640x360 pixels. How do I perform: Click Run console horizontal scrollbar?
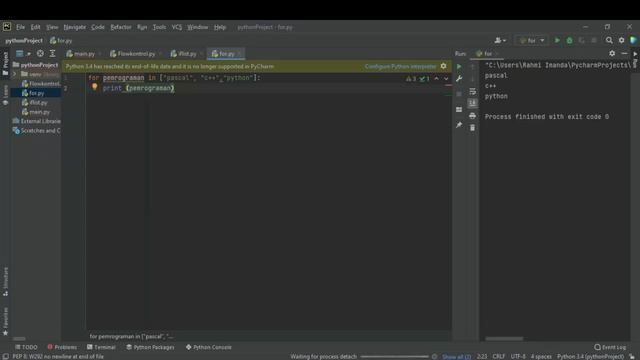tap(504, 338)
